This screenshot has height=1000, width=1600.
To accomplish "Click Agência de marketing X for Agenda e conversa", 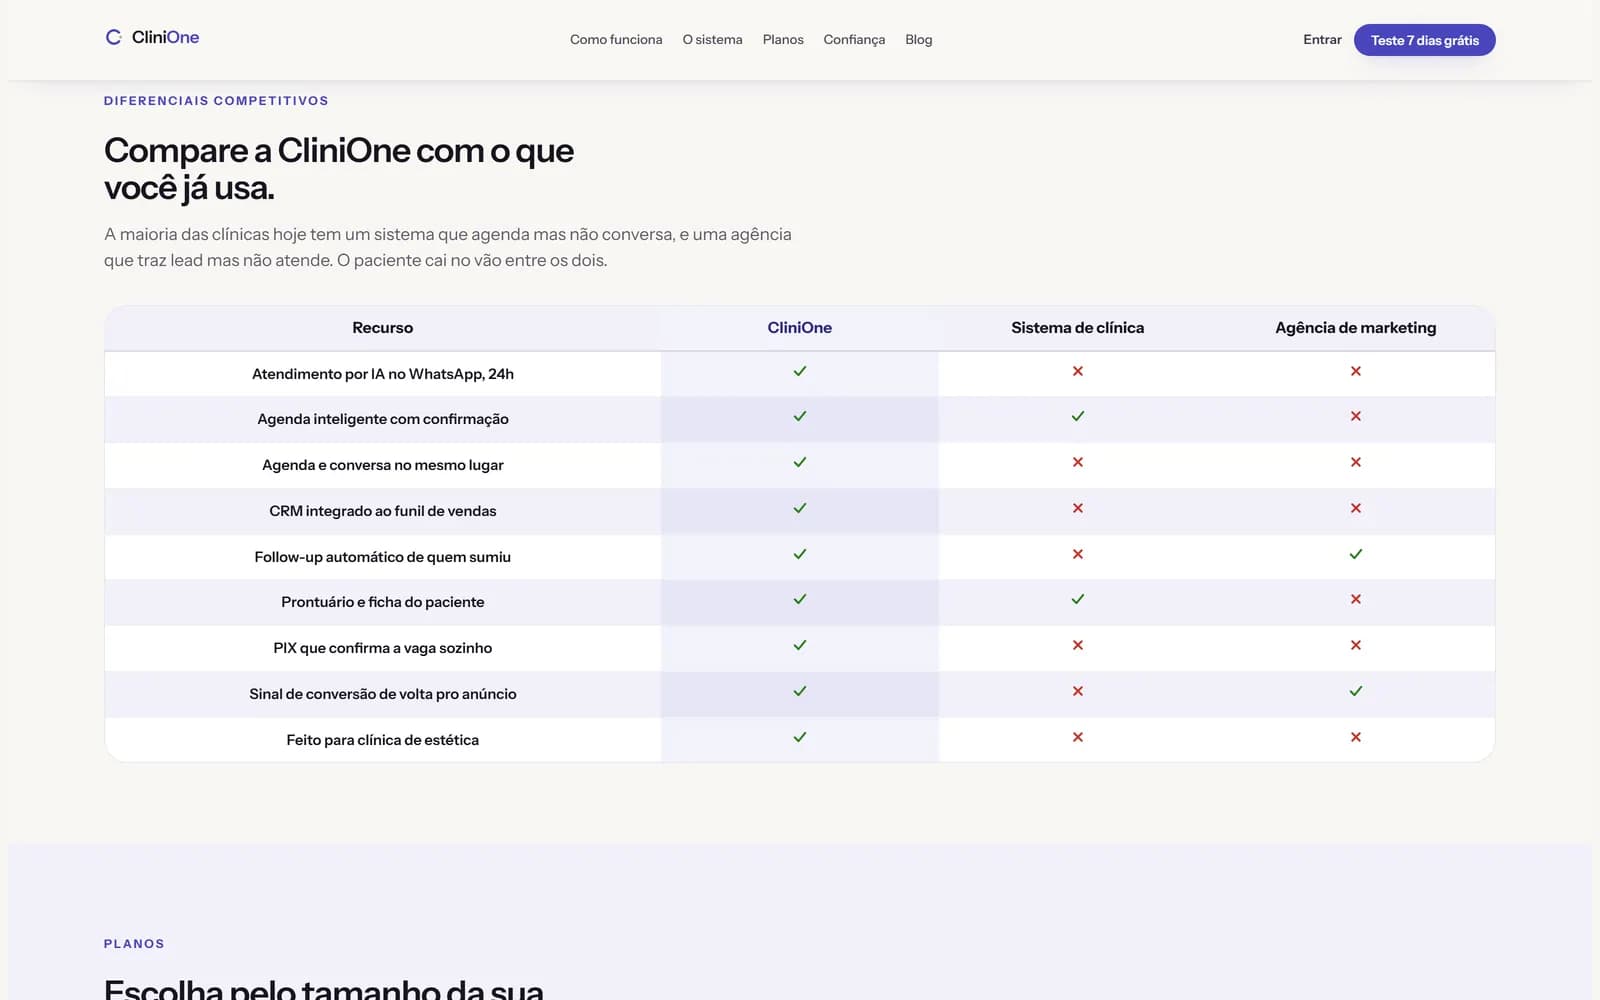I will click(1356, 462).
